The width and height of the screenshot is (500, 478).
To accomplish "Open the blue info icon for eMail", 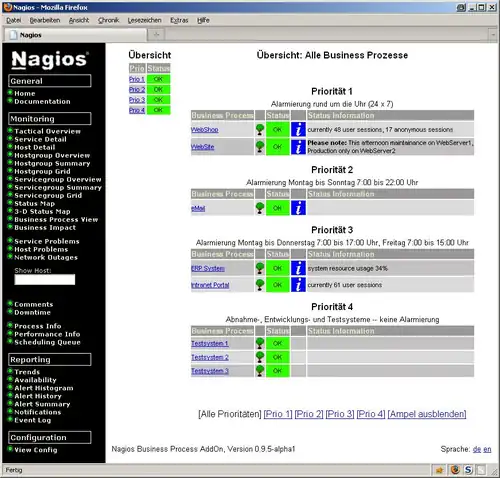I will pyautogui.click(x=298, y=208).
